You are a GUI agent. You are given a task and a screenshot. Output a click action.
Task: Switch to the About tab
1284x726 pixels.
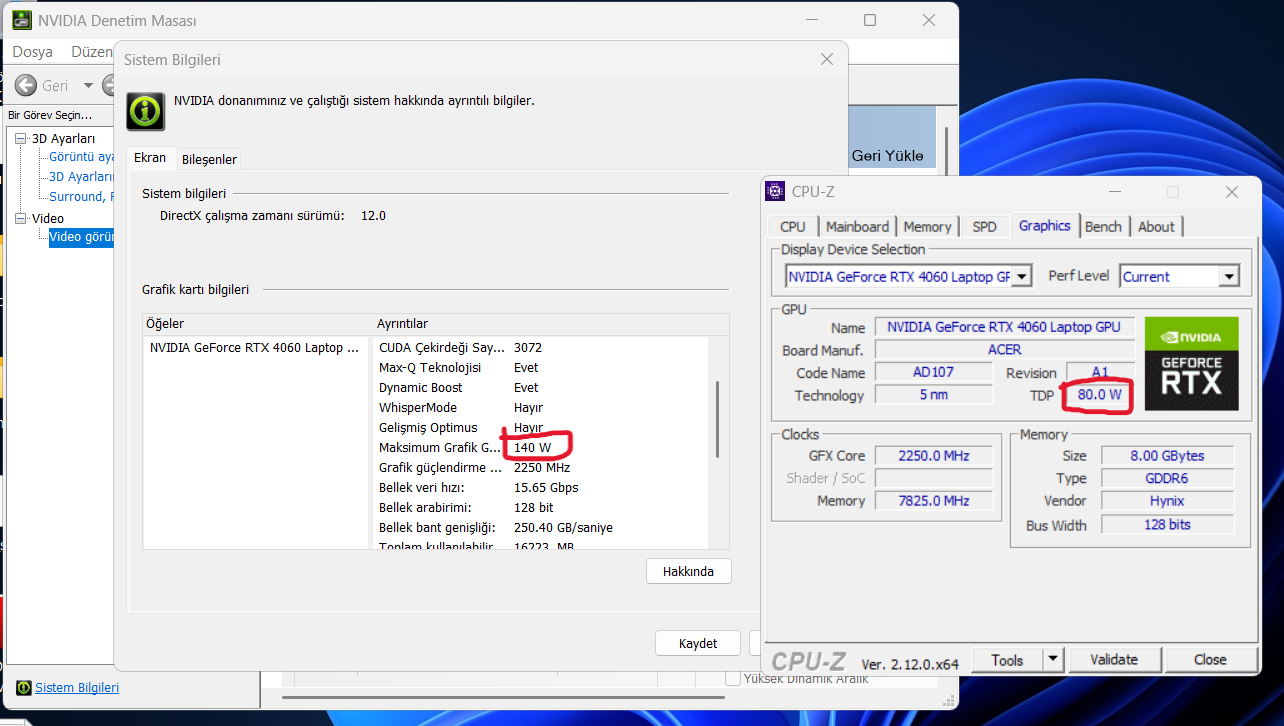click(1157, 227)
